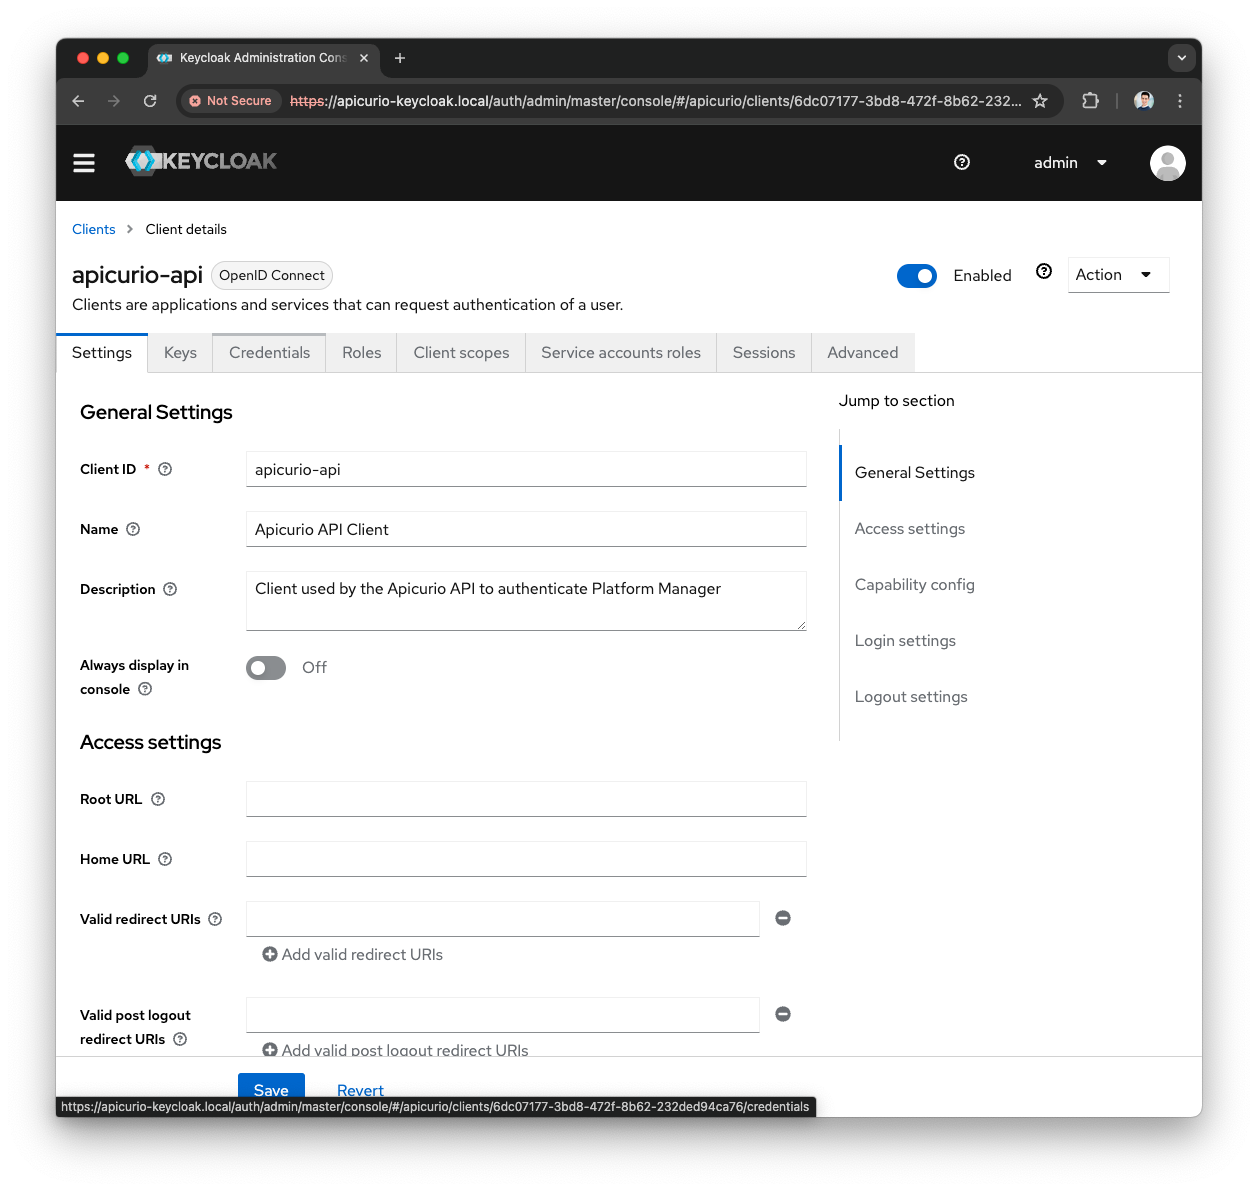Open the user avatar menu
This screenshot has height=1191, width=1258.
point(1167,162)
